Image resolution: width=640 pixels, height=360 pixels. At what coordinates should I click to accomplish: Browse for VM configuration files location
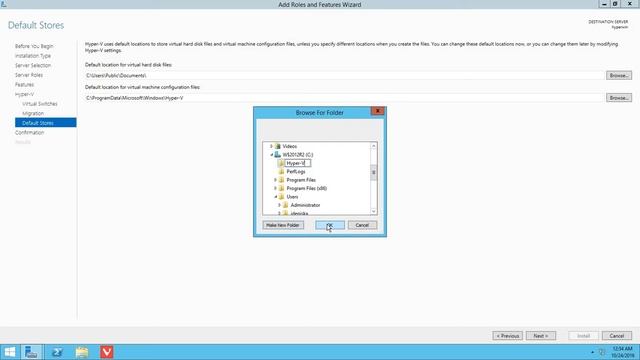click(x=619, y=98)
